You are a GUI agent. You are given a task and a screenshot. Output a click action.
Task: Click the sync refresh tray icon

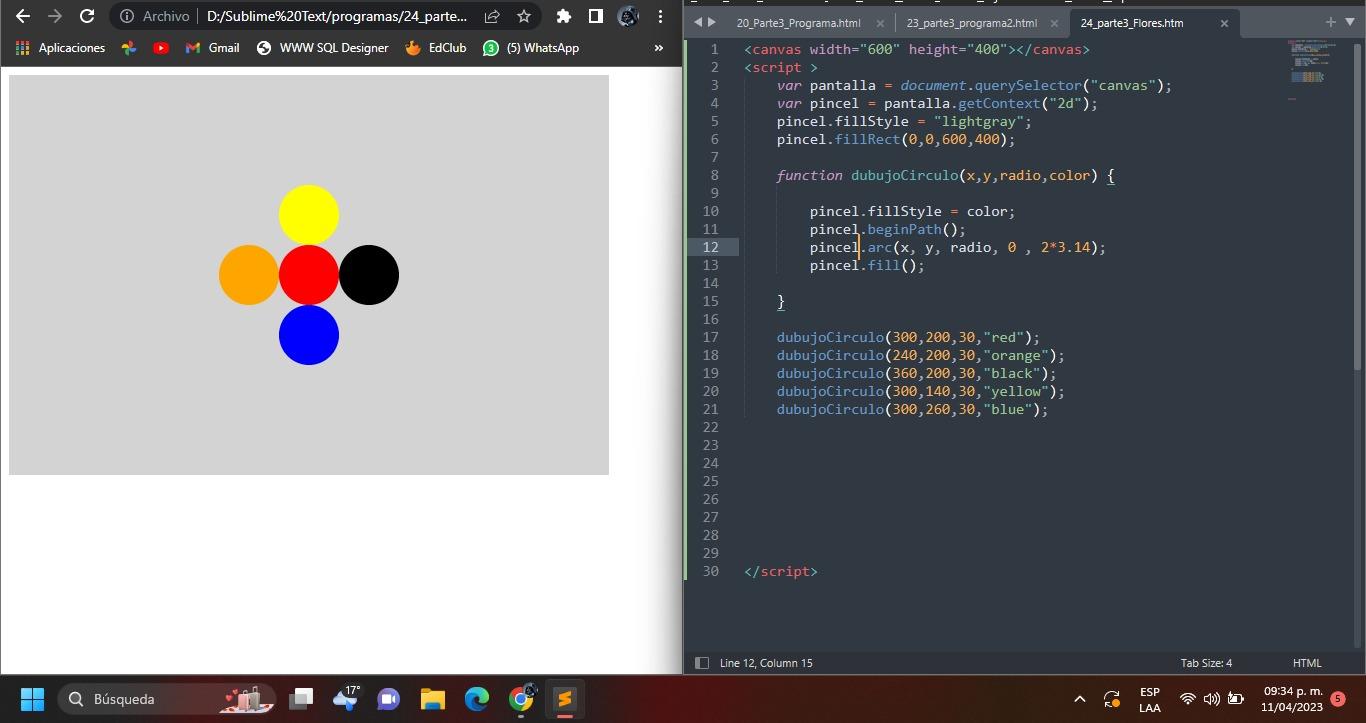tap(1112, 699)
